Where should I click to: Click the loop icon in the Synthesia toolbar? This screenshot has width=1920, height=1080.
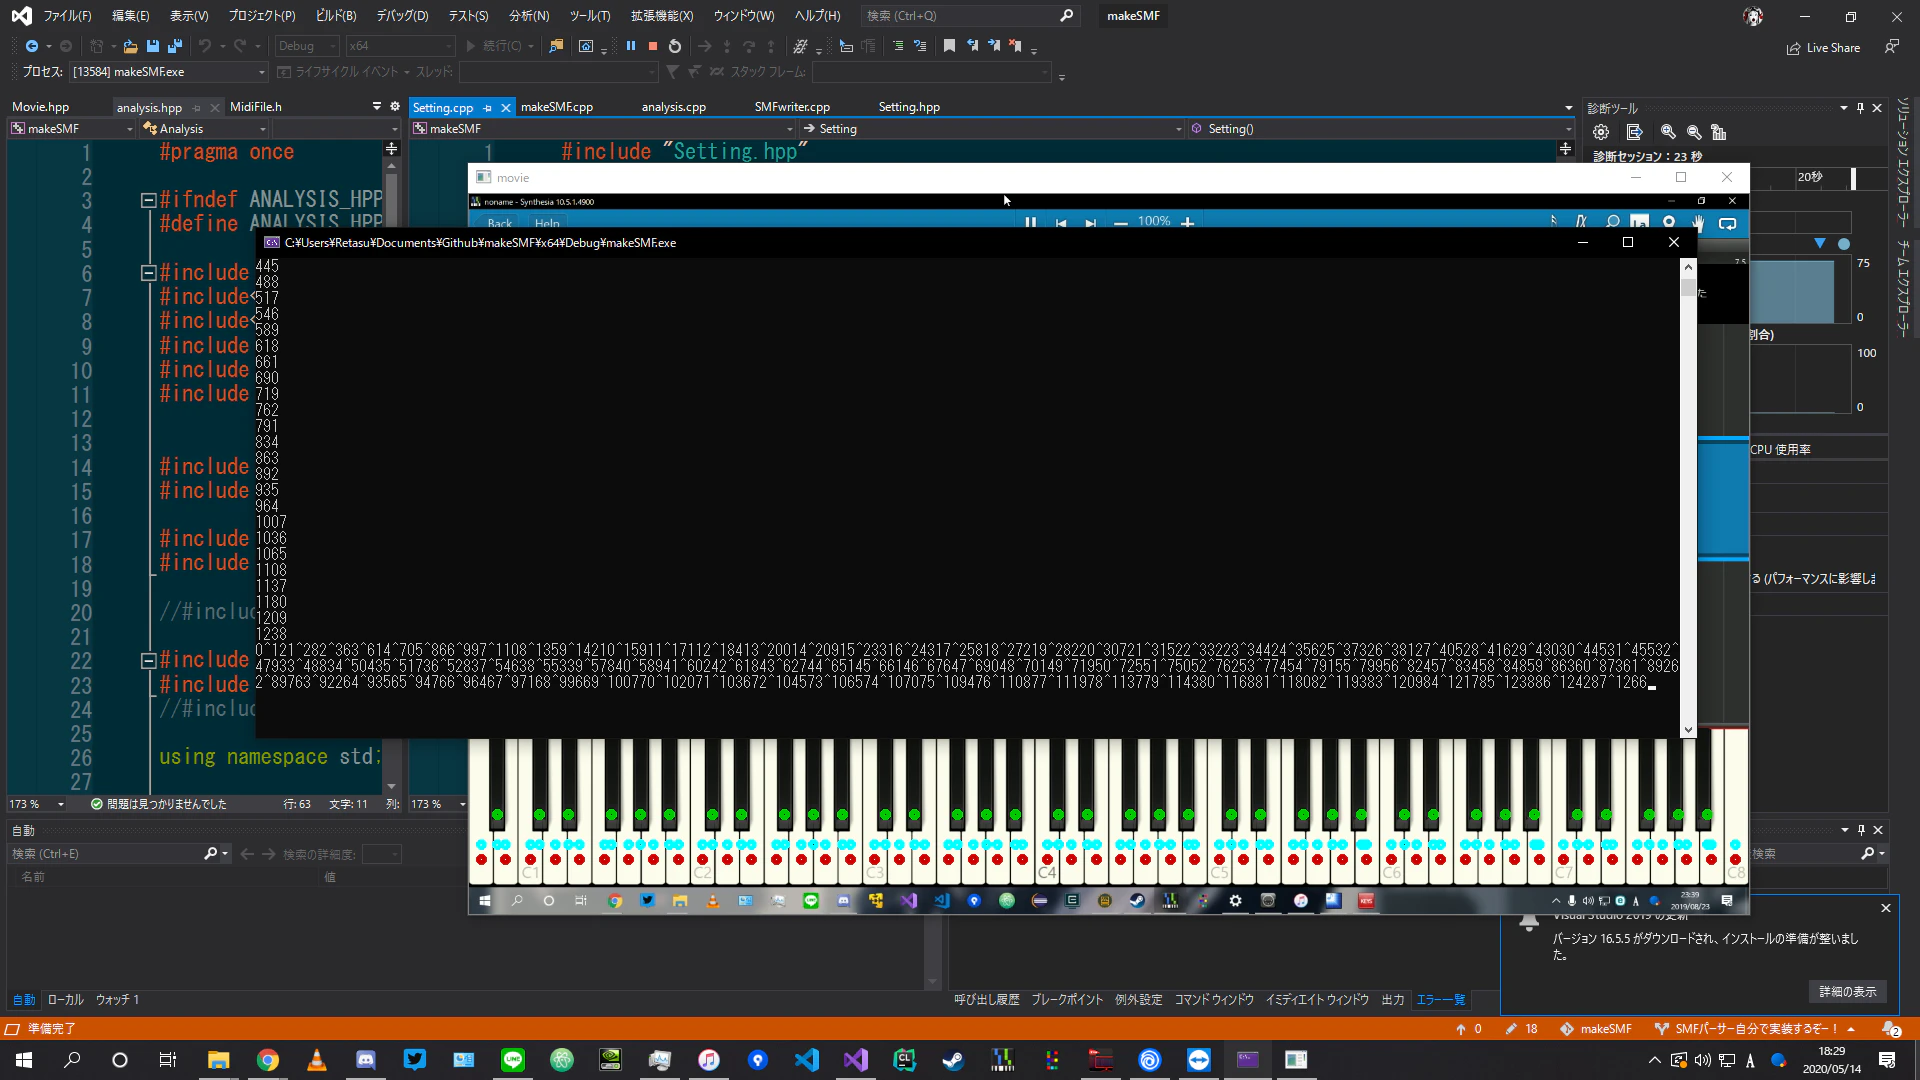[1727, 222]
